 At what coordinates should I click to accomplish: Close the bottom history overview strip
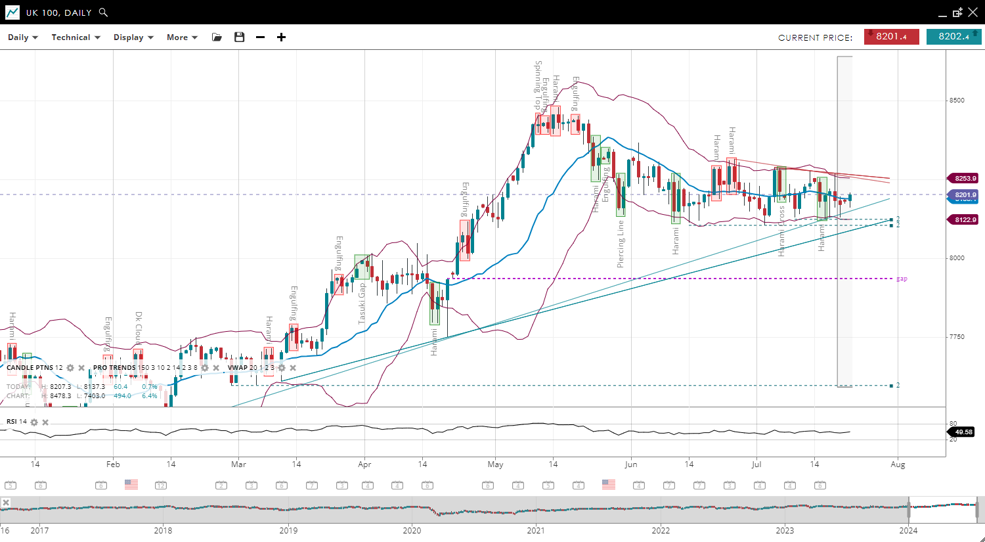point(6,503)
